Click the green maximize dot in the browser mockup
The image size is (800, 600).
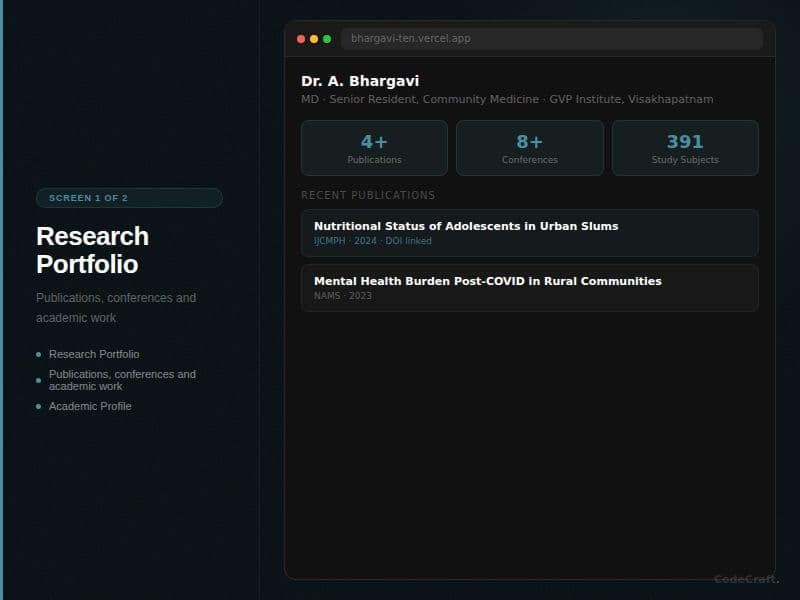(327, 39)
